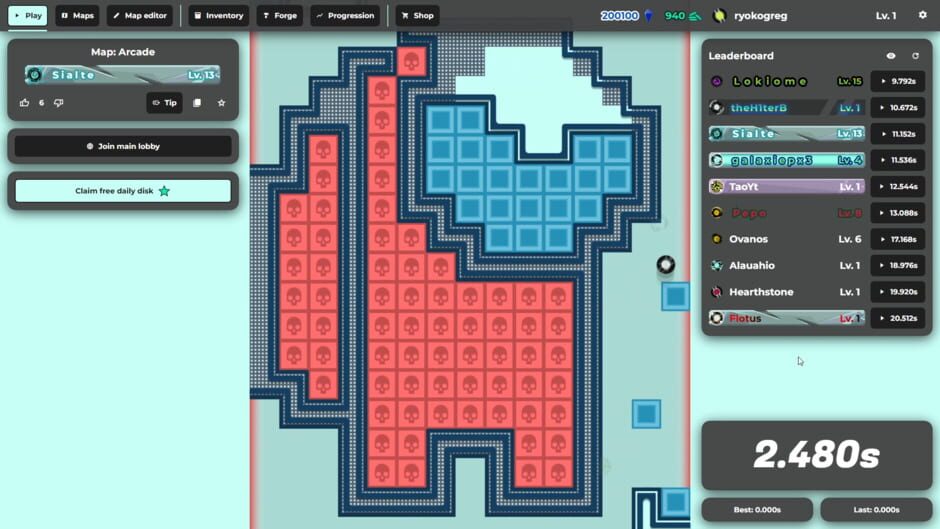The height and width of the screenshot is (529, 940).
Task: Tip the map creator
Action: [x=164, y=103]
